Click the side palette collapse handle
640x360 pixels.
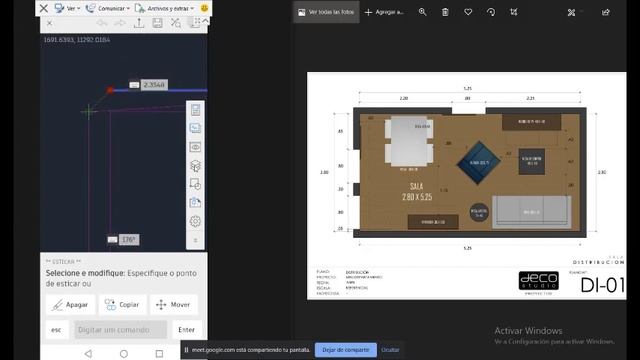pos(195,240)
